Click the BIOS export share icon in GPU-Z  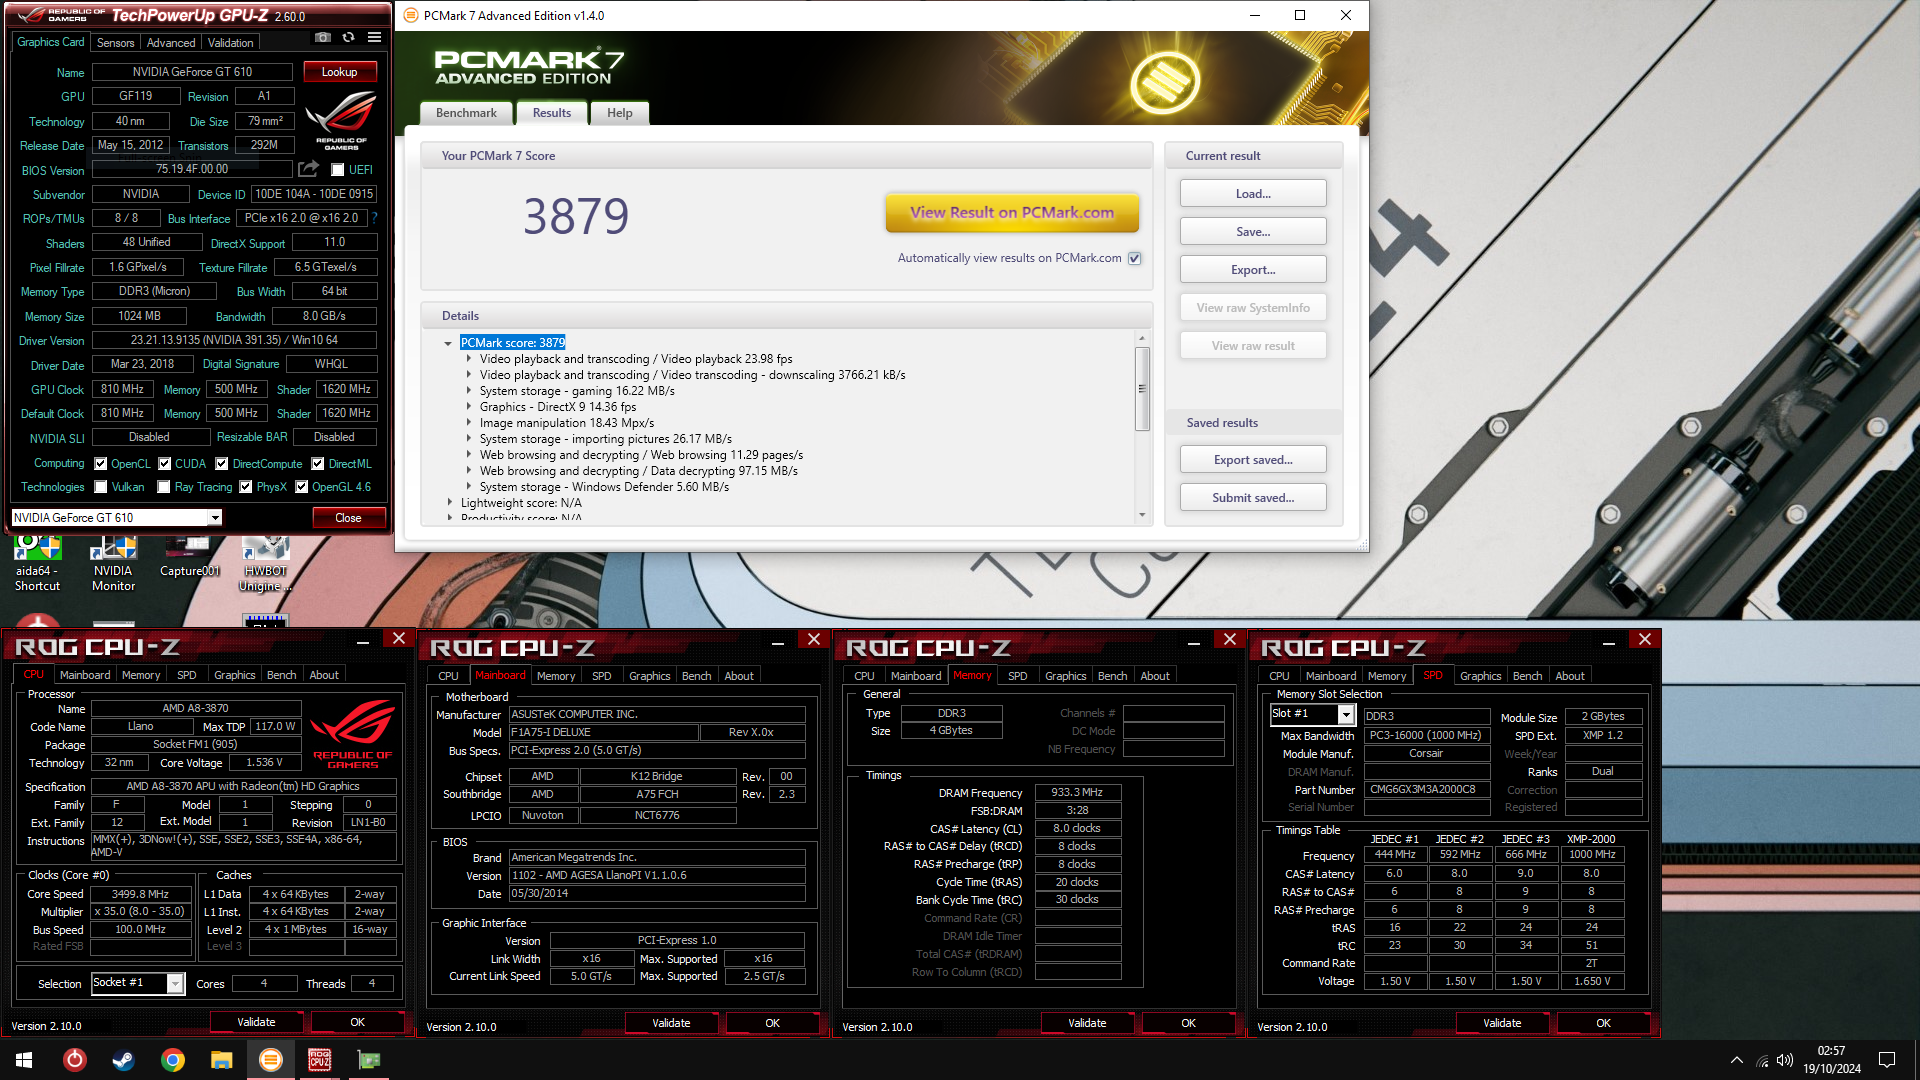[x=308, y=169]
